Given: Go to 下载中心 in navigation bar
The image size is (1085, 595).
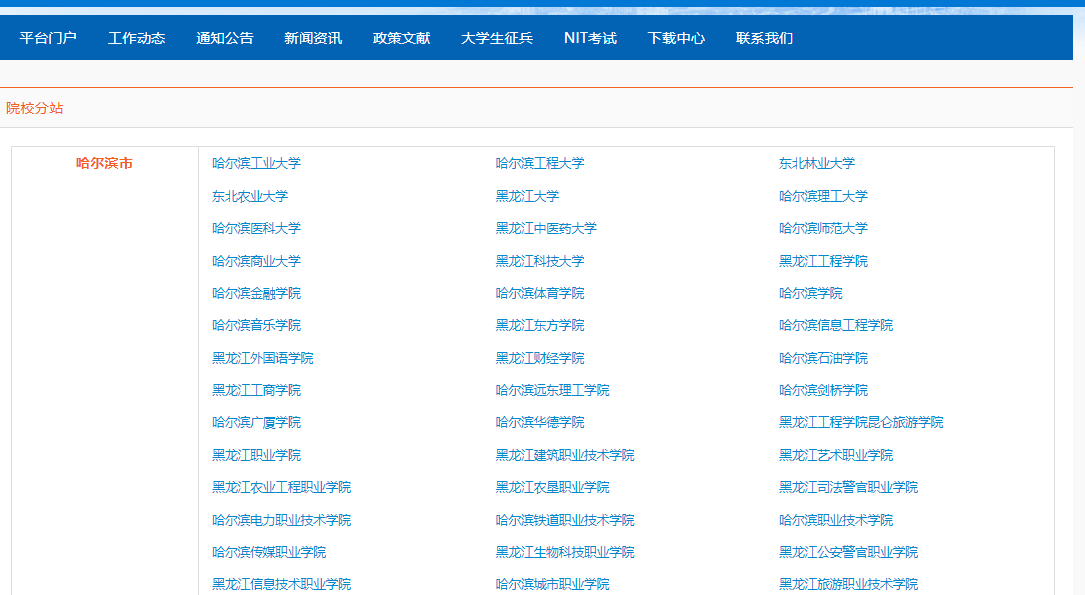Looking at the screenshot, I should pos(676,38).
